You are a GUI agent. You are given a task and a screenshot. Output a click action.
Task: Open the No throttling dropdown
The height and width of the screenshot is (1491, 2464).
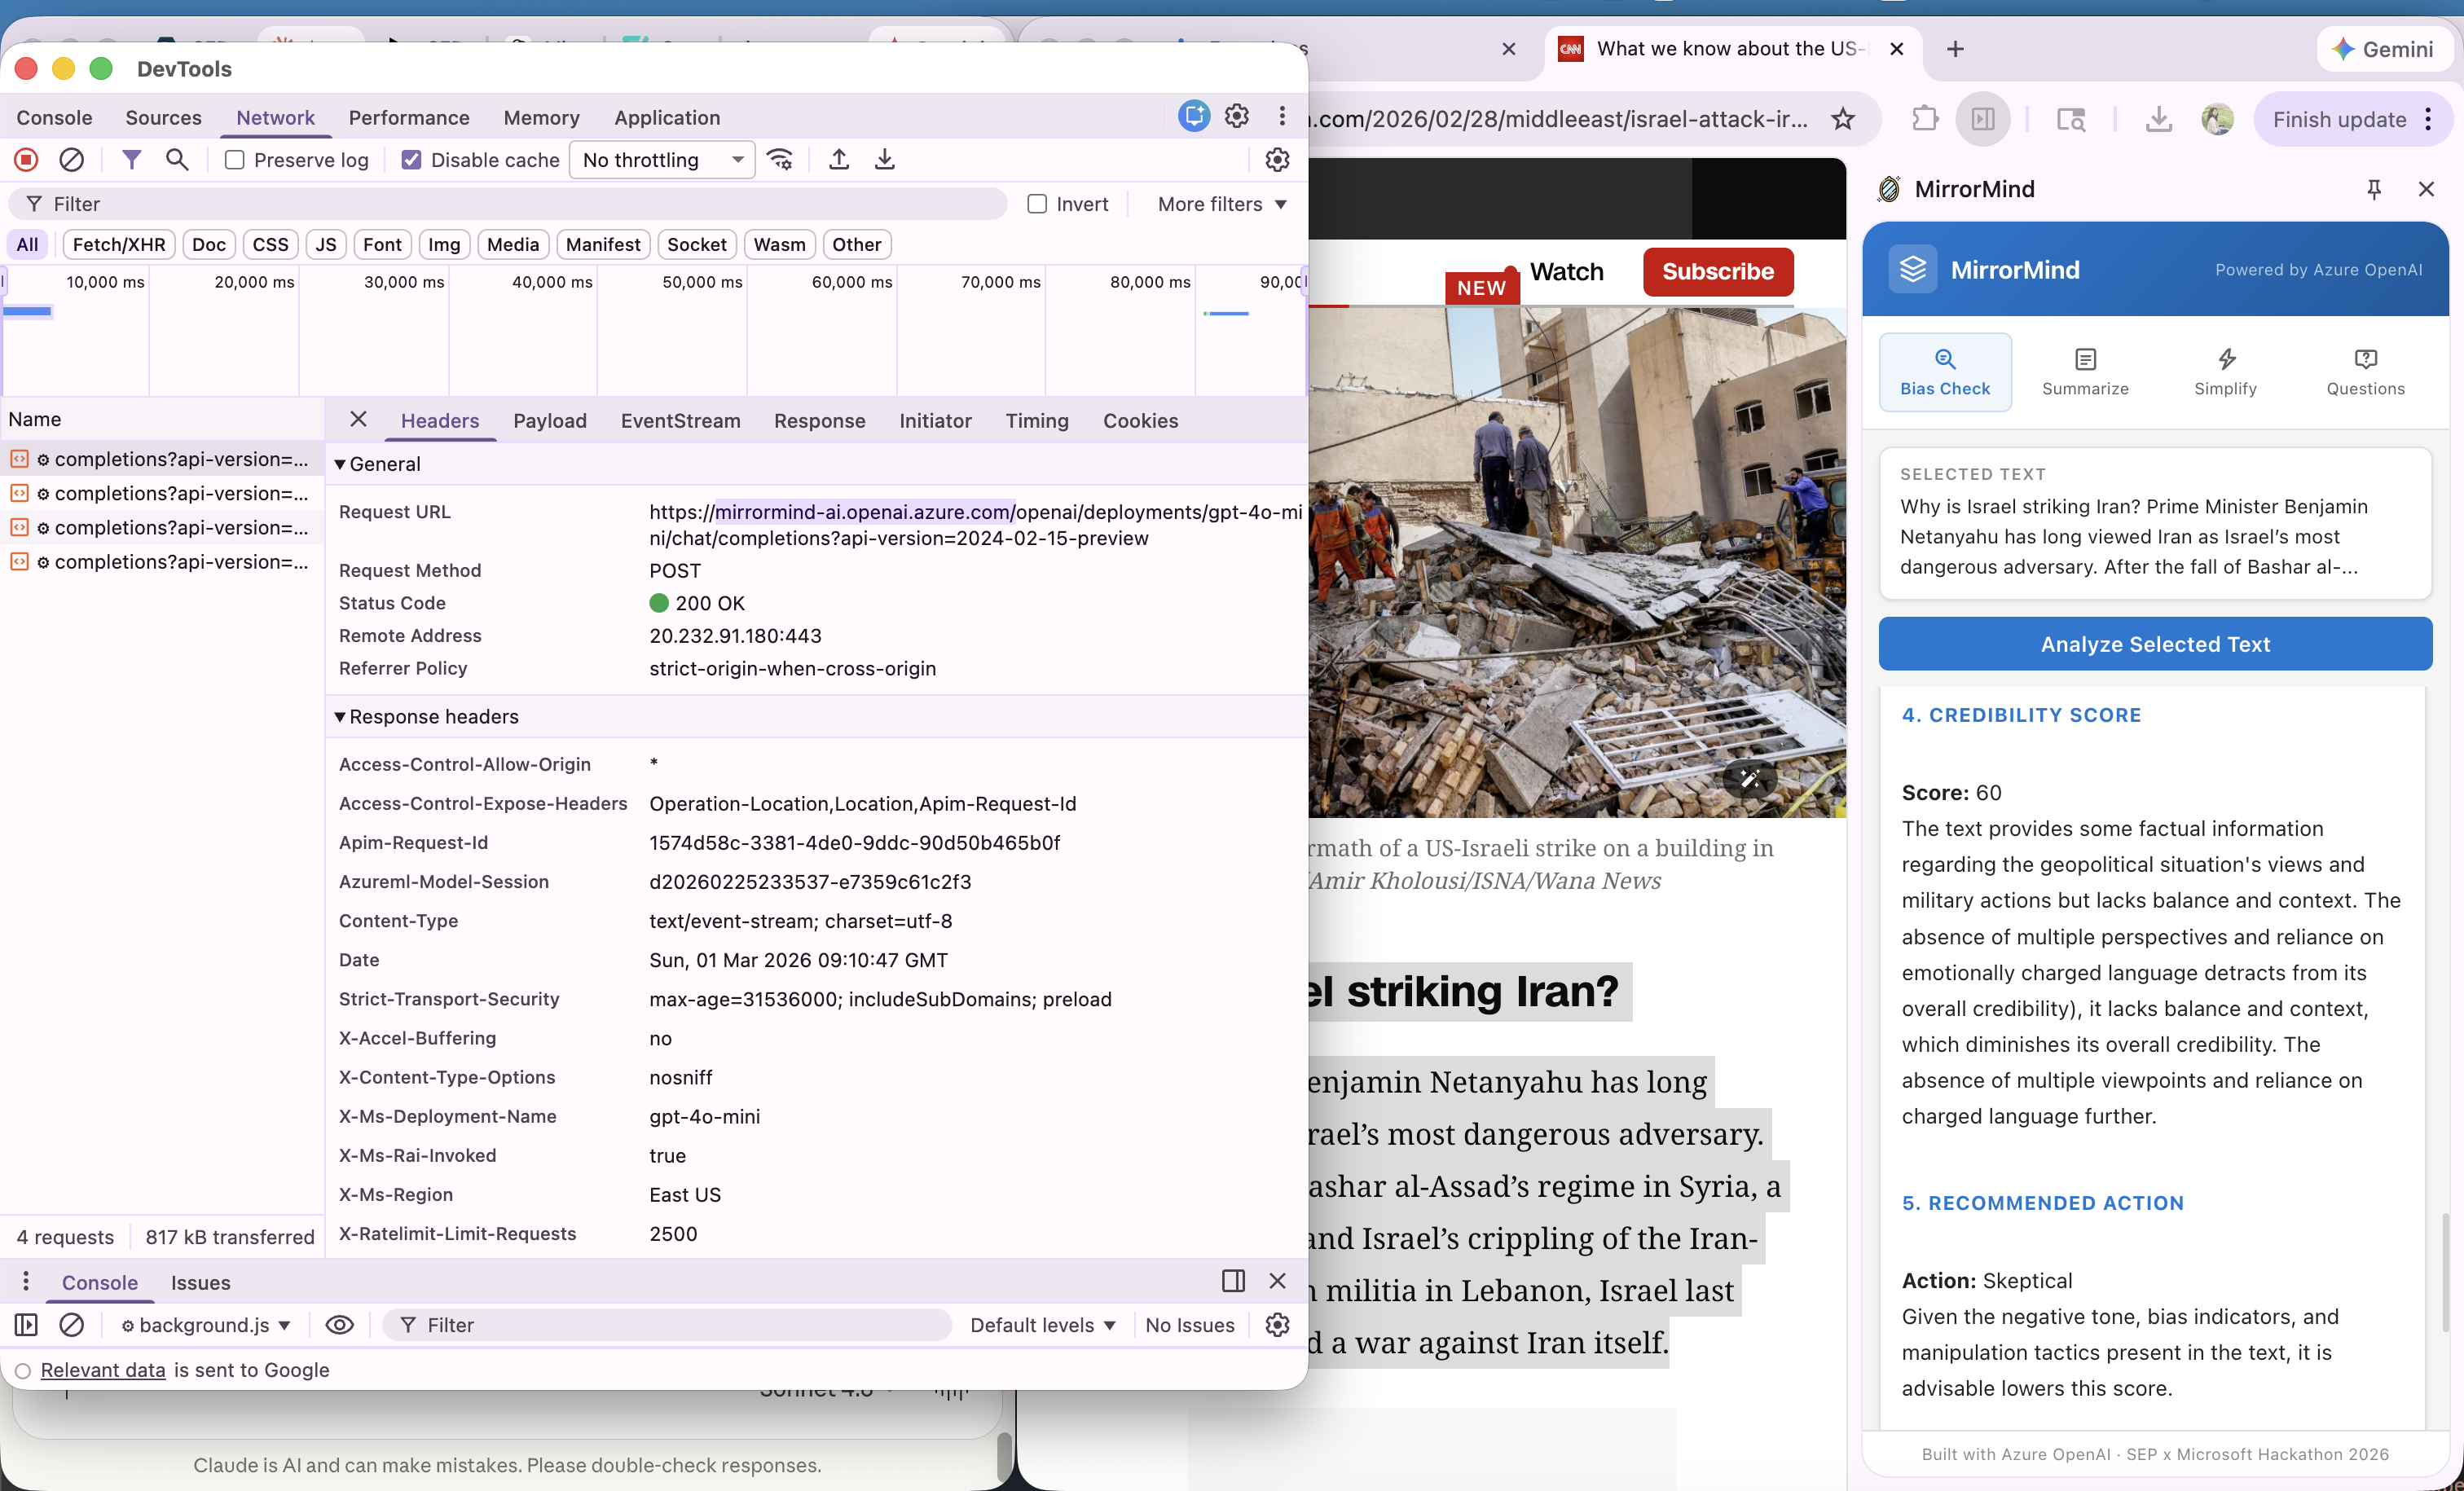pyautogui.click(x=662, y=160)
